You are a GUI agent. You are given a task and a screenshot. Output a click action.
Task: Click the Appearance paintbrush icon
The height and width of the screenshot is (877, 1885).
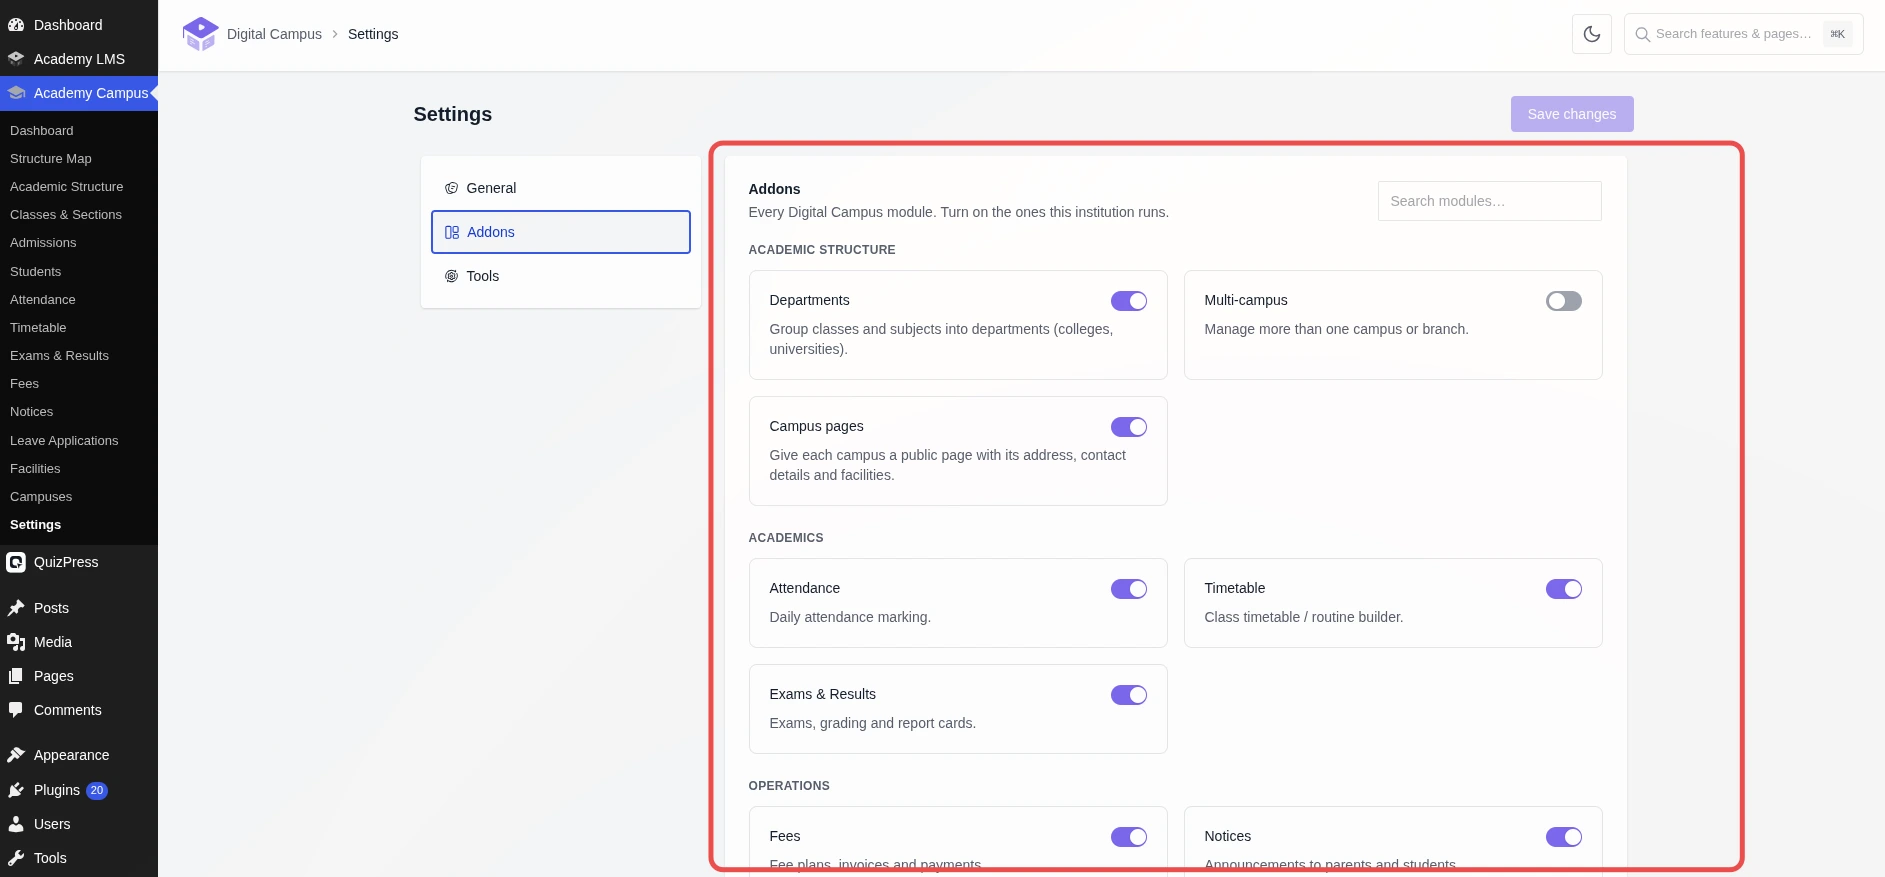coord(16,755)
